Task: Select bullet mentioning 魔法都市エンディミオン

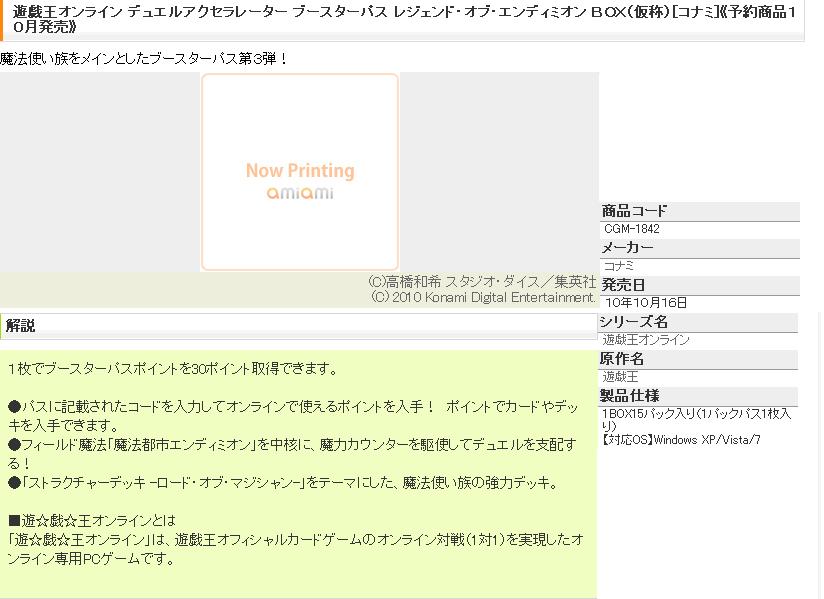Action: tap(292, 454)
